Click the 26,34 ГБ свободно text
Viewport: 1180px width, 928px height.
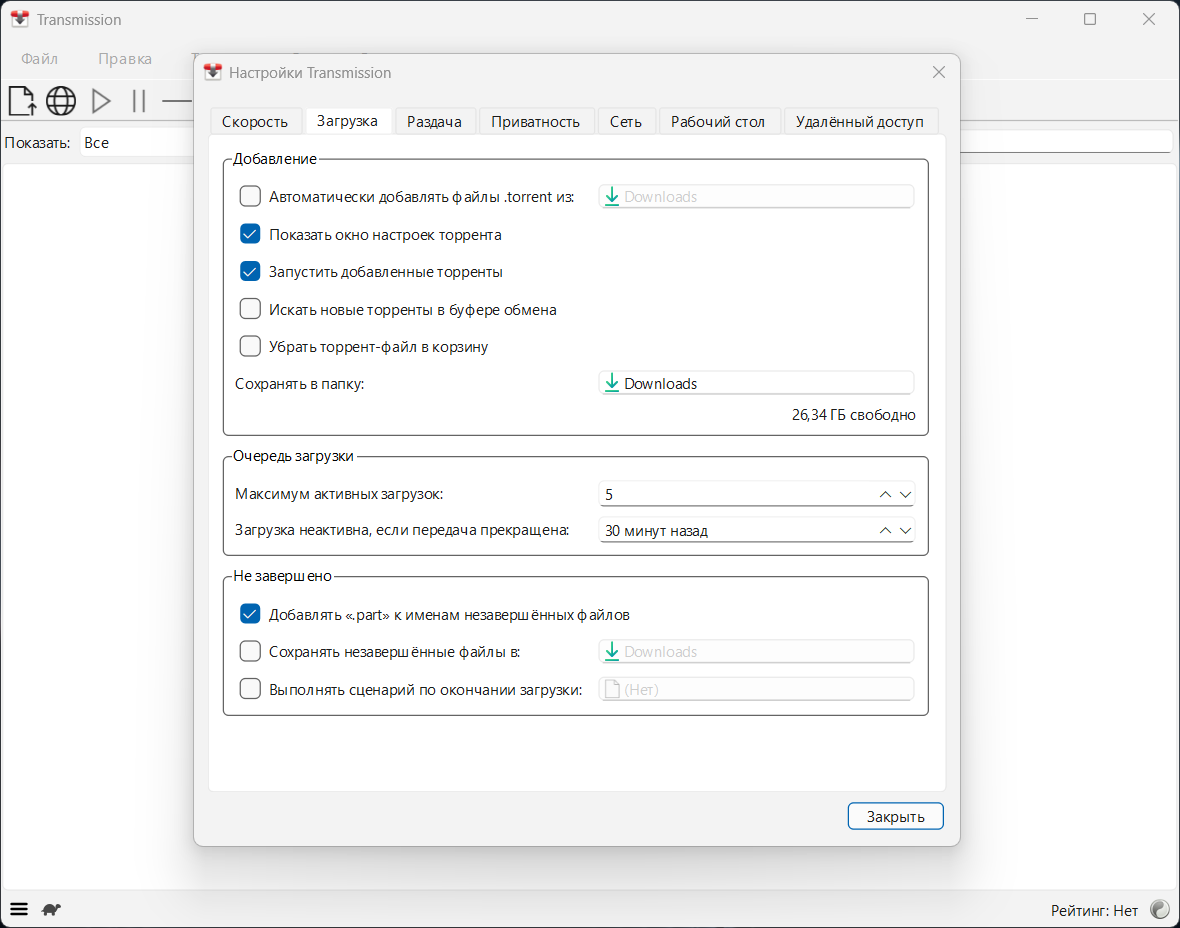tap(853, 415)
